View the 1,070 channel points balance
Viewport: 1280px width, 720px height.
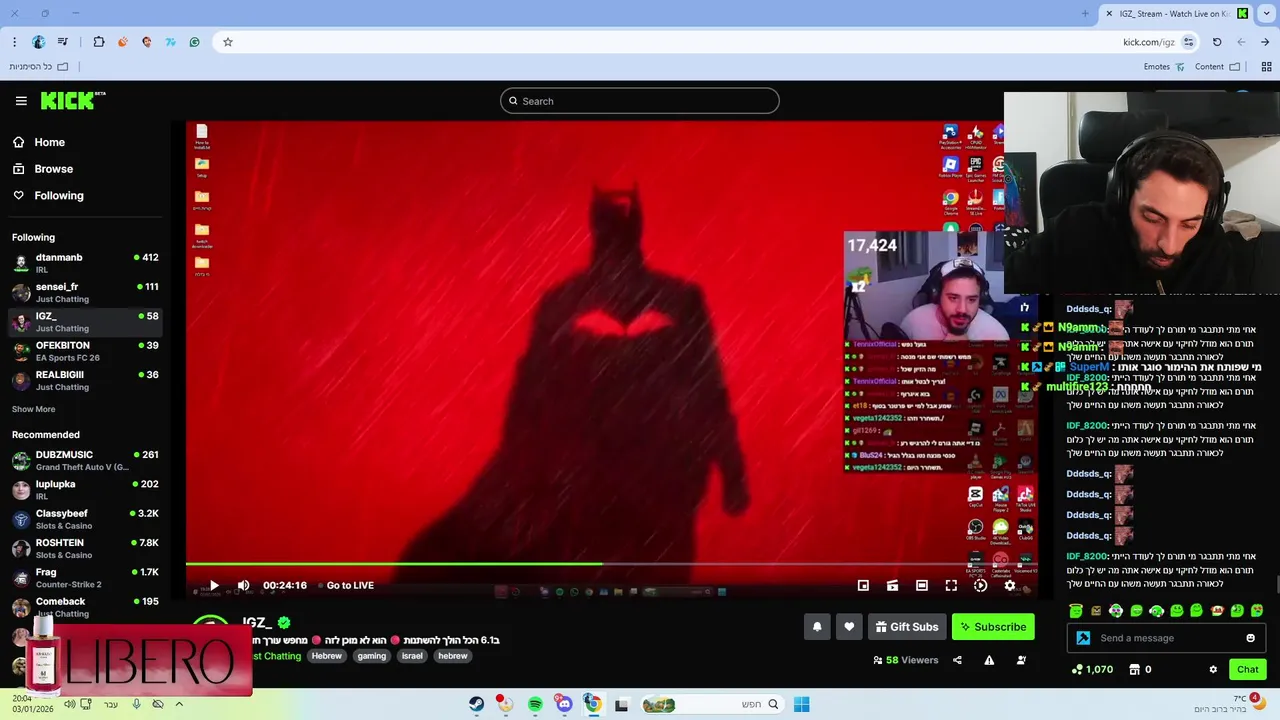tap(1091, 670)
